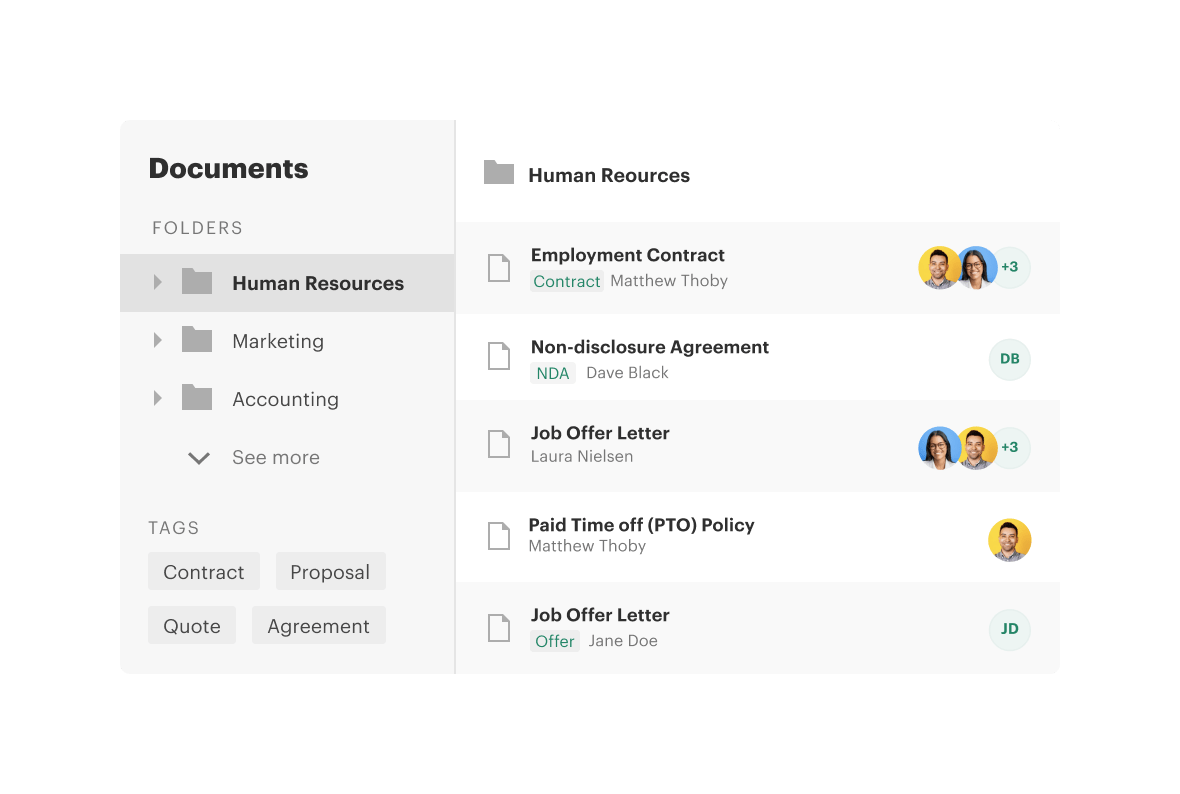Screen dimensions: 1180x794
Task: Click the Paid Time off Policy file icon
Action: point(499,535)
